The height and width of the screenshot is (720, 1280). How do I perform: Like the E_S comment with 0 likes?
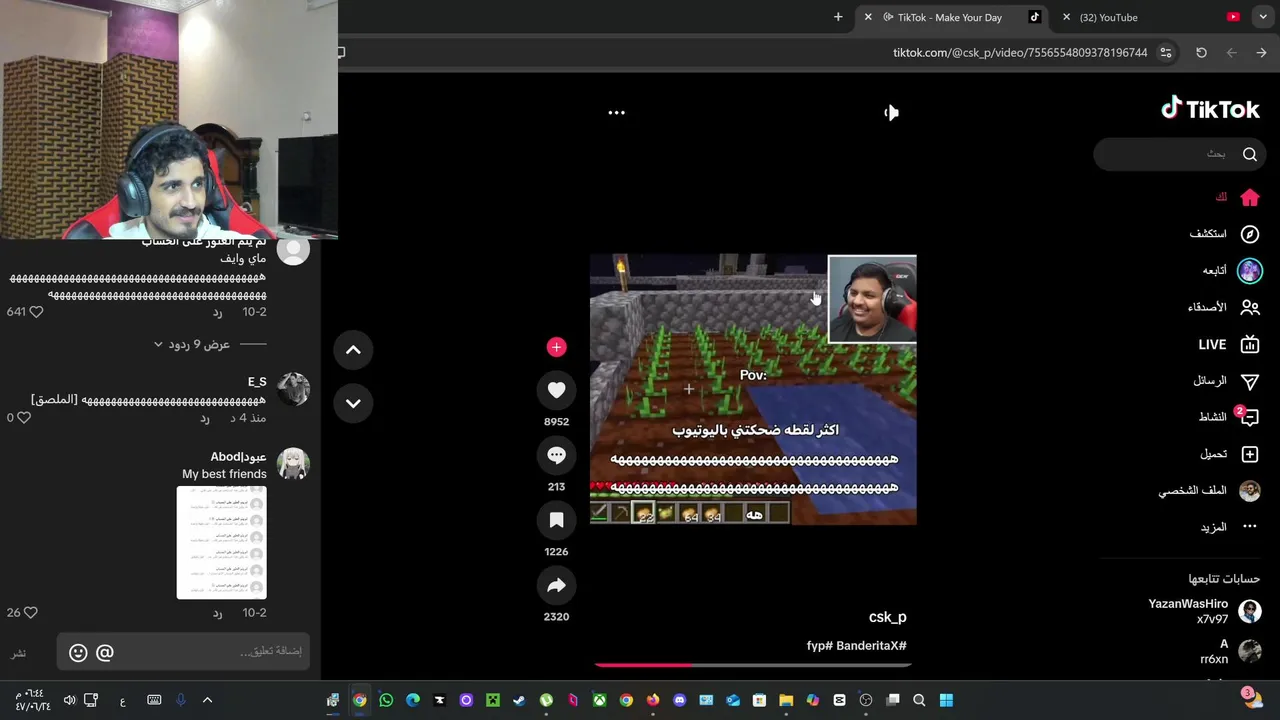click(x=24, y=418)
